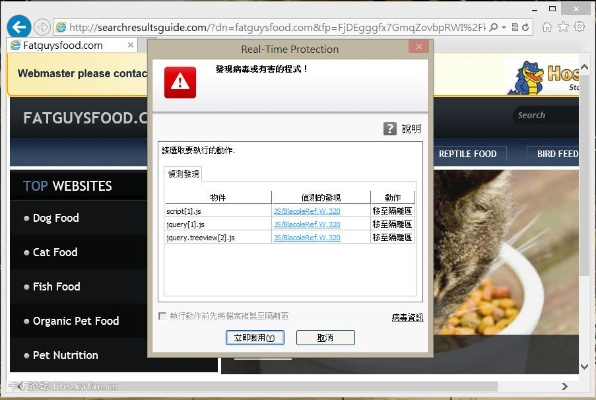The image size is (596, 400).
Task: Select script[1].js row entry
Action: click(184, 211)
